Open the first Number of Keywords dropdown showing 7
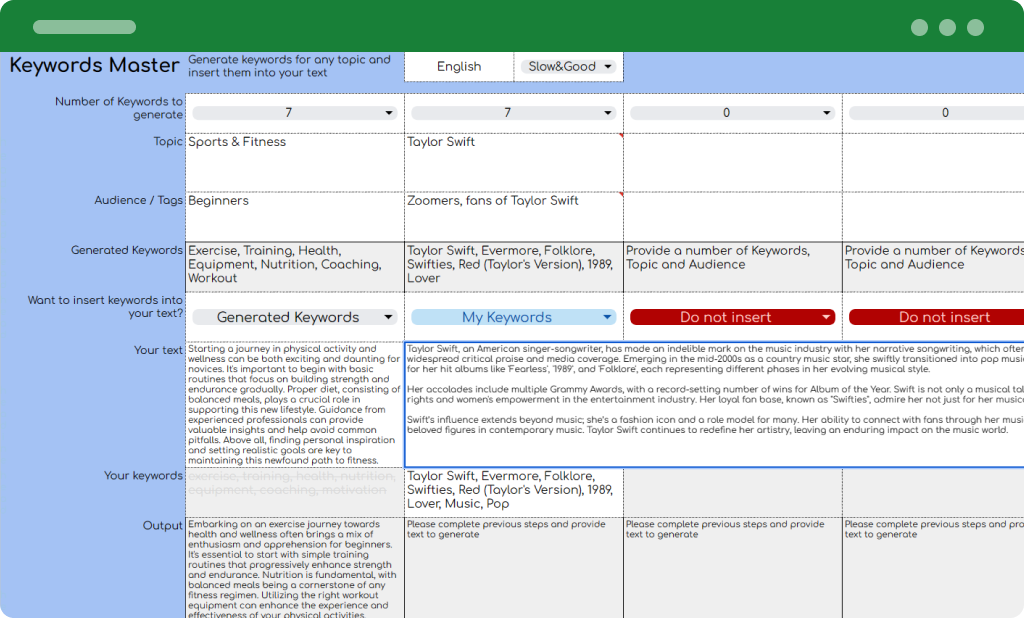The height and width of the screenshot is (618, 1024). tap(293, 112)
